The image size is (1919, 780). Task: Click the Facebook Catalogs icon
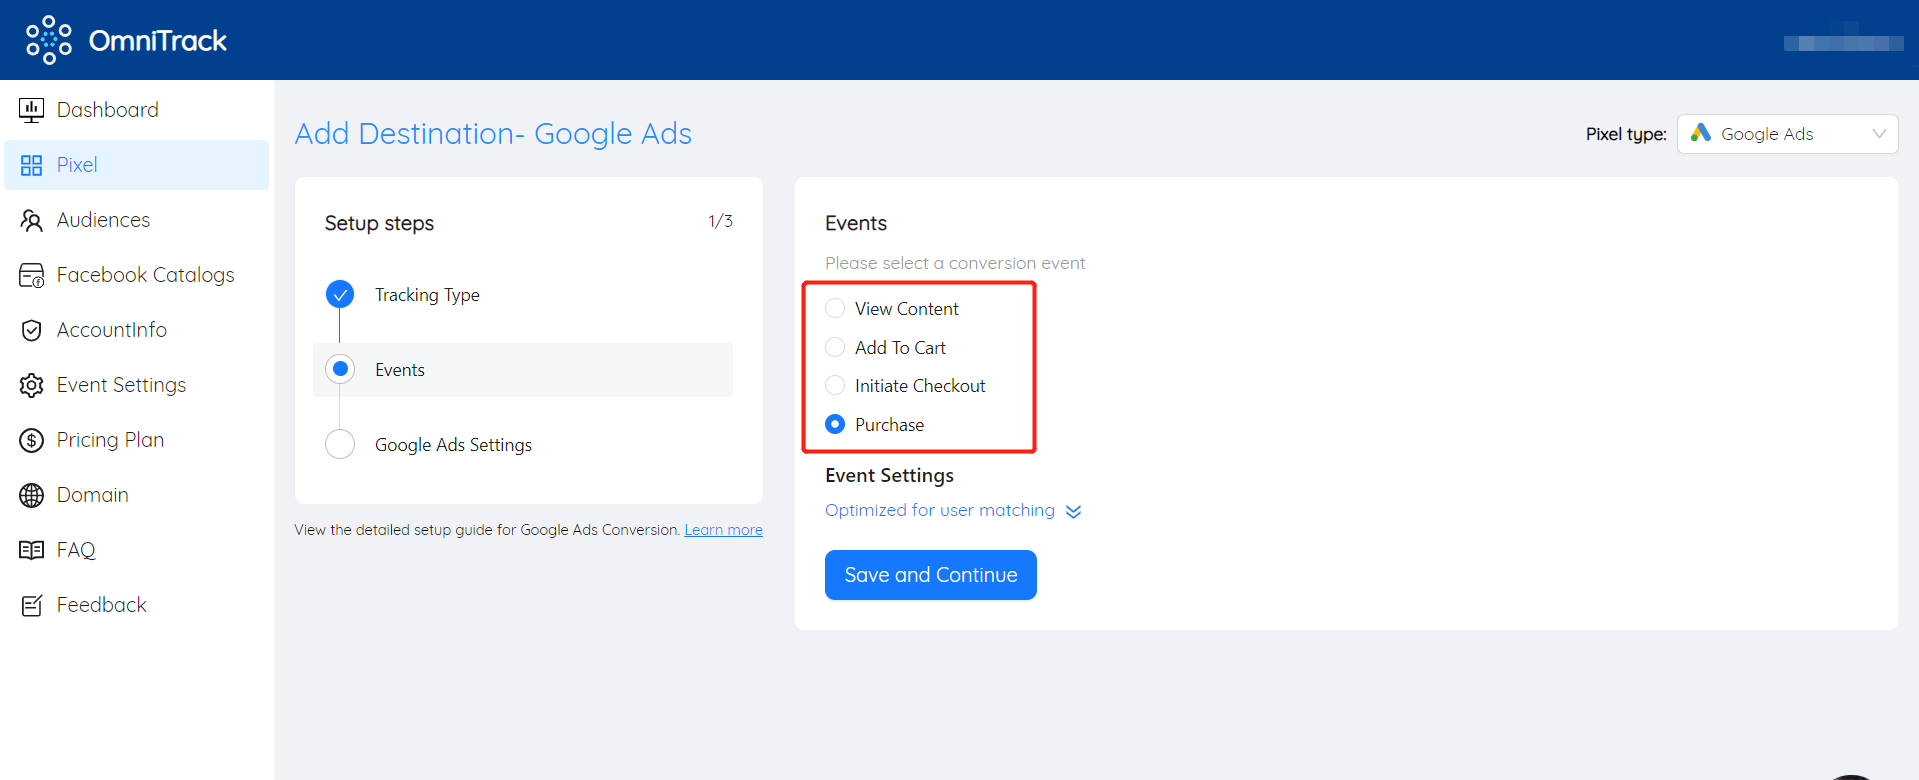(x=32, y=275)
